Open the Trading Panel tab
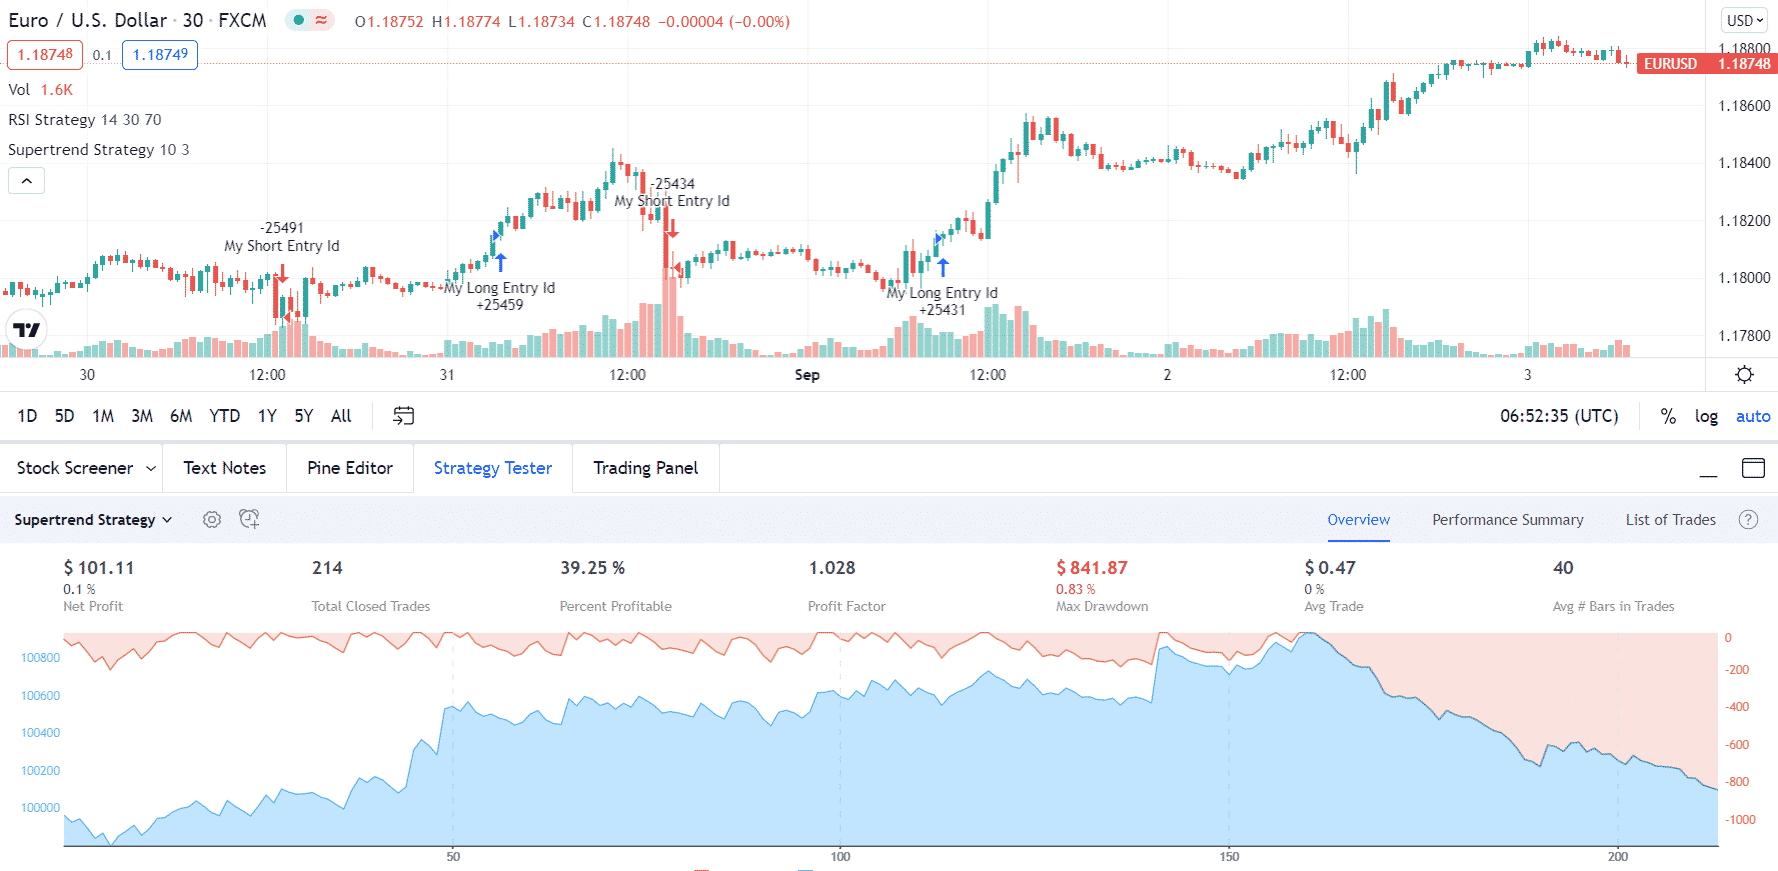Viewport: 1778px width, 871px height. (x=646, y=468)
